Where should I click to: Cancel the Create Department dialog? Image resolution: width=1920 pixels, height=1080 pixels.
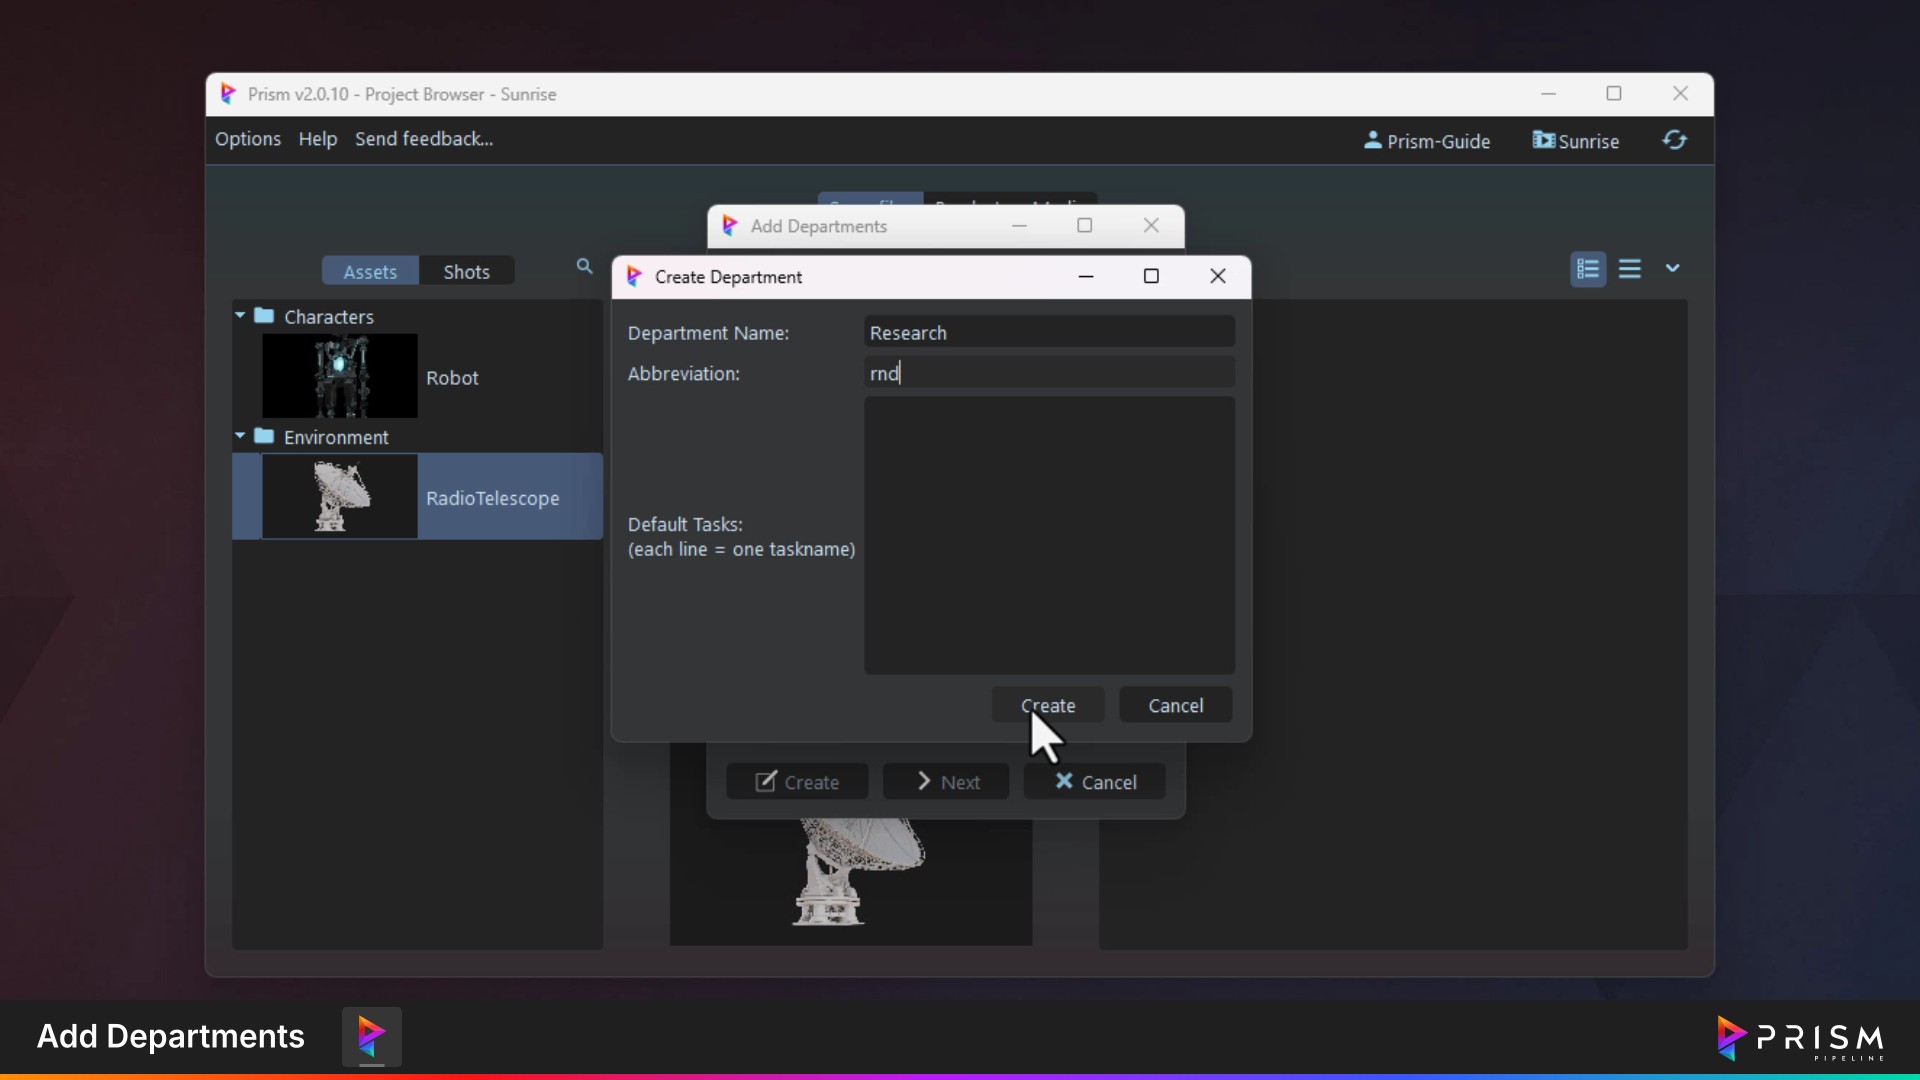click(x=1175, y=705)
